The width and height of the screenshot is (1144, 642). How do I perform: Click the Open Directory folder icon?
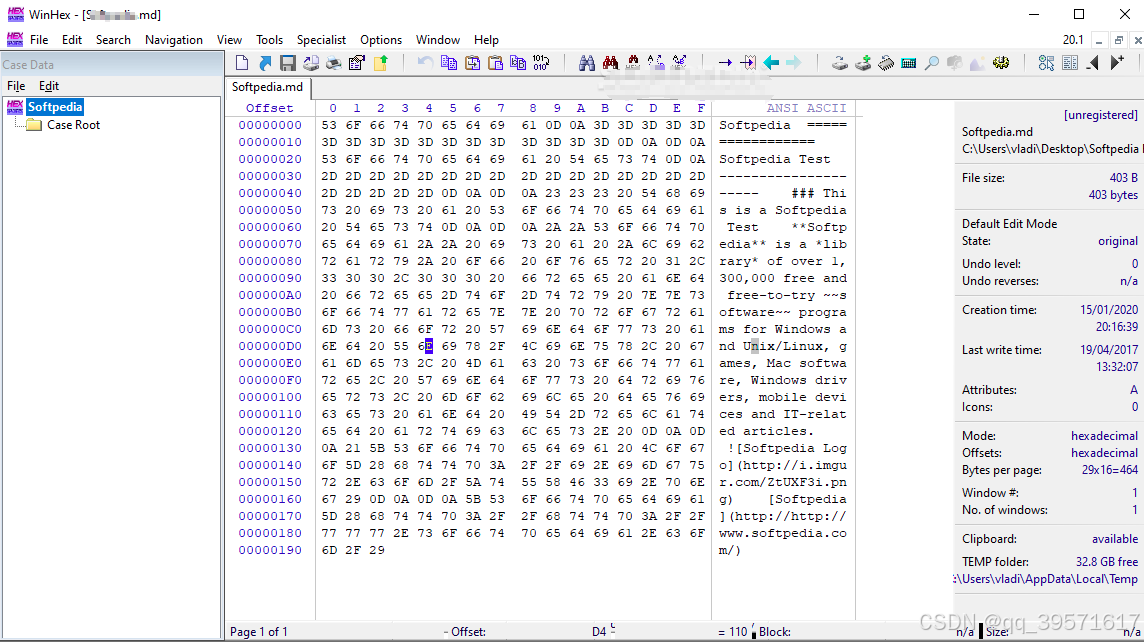coord(380,63)
